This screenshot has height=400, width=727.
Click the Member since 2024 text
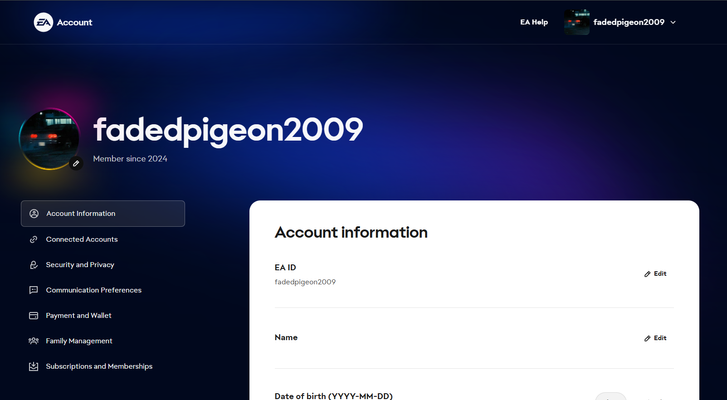[x=130, y=159]
